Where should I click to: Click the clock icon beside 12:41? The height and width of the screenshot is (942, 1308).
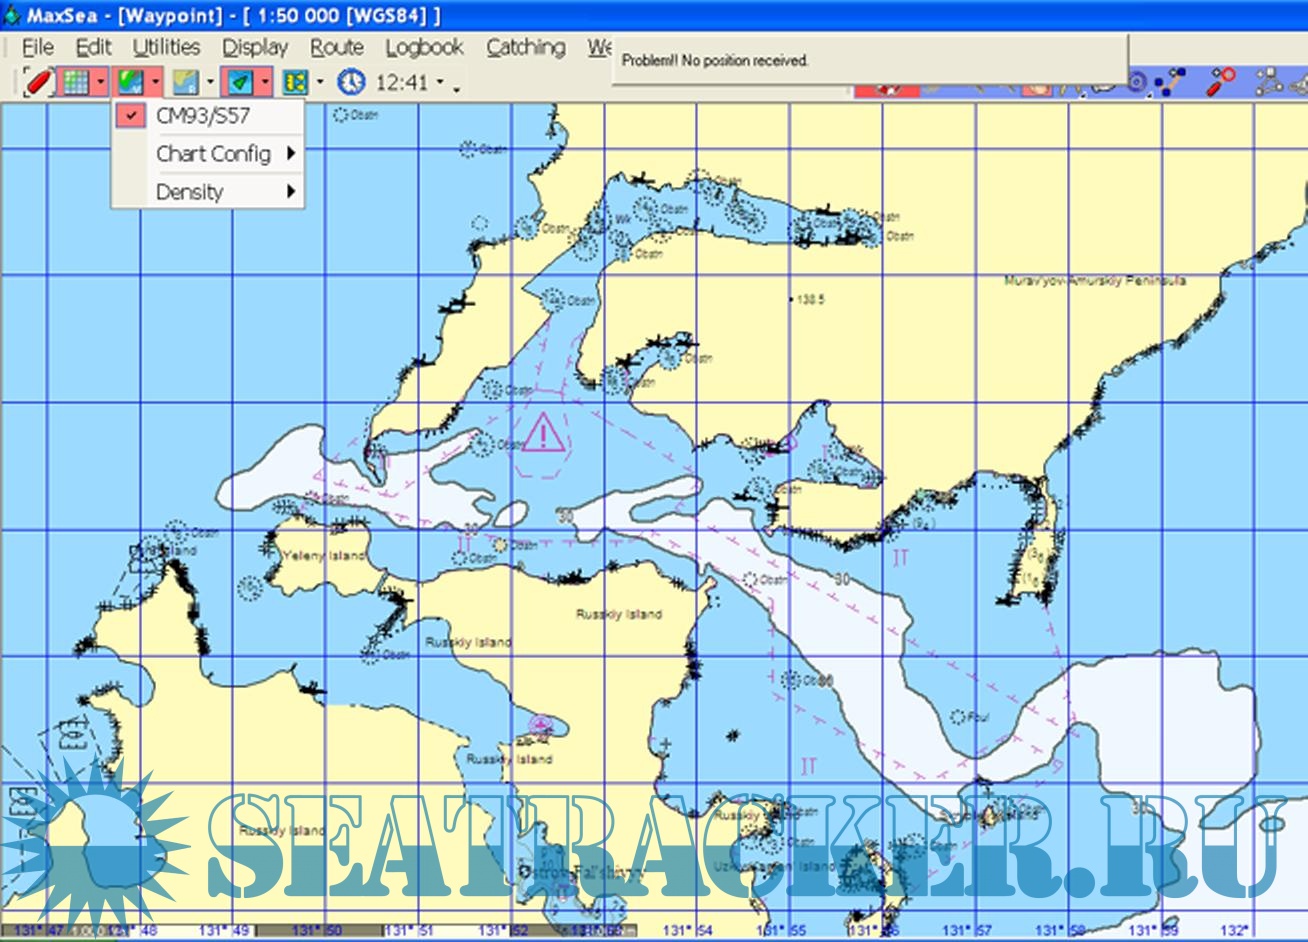pyautogui.click(x=350, y=81)
